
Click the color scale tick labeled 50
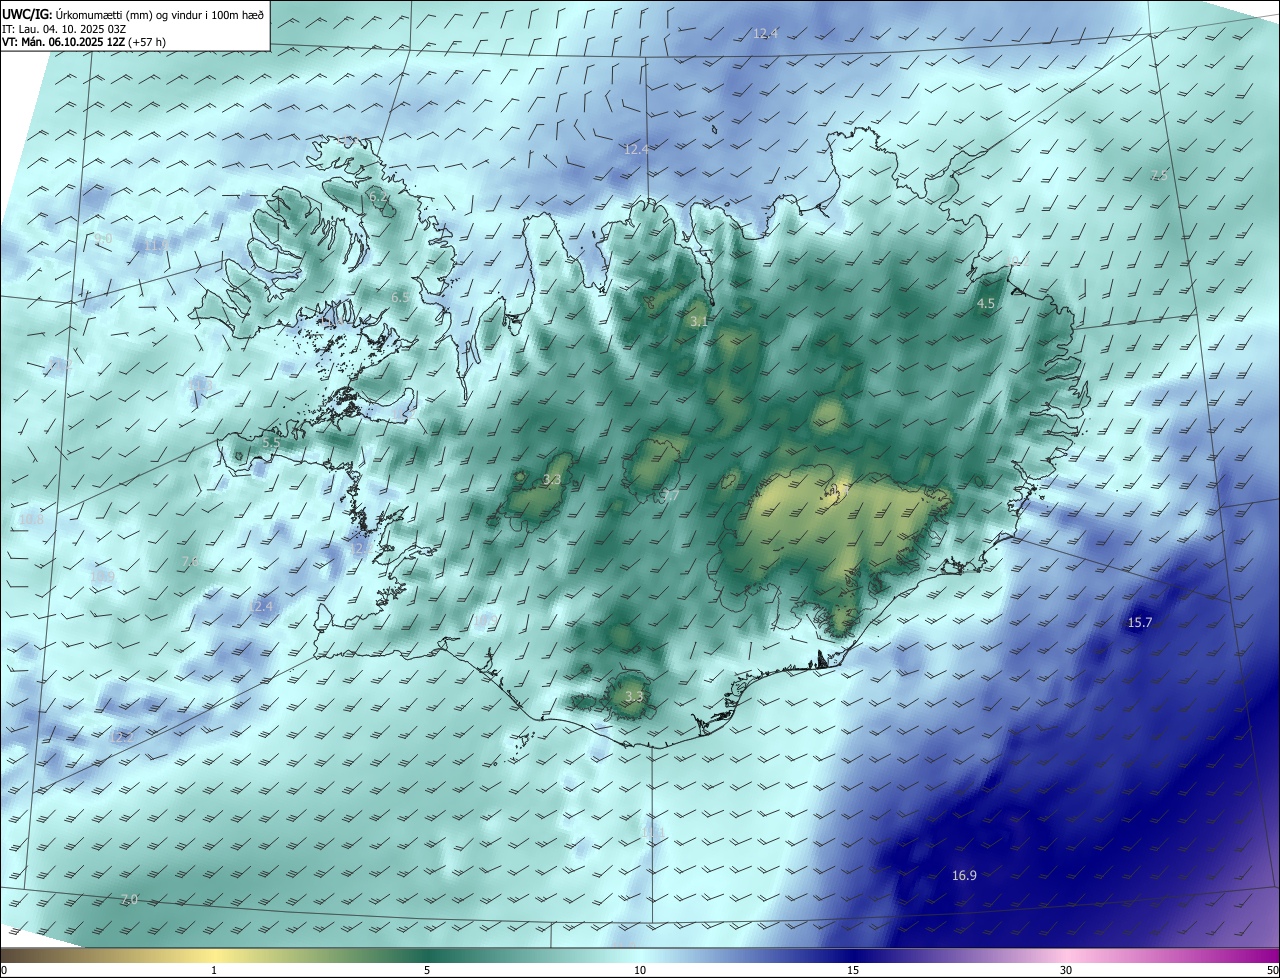point(1272,970)
